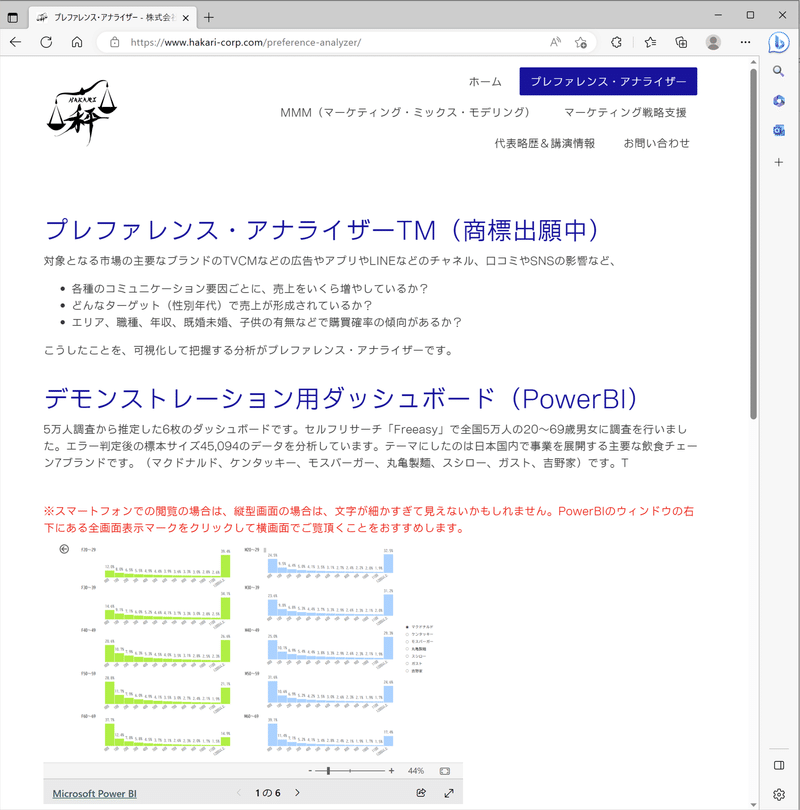
Task: Open Outlook sidebar app
Action: [779, 131]
